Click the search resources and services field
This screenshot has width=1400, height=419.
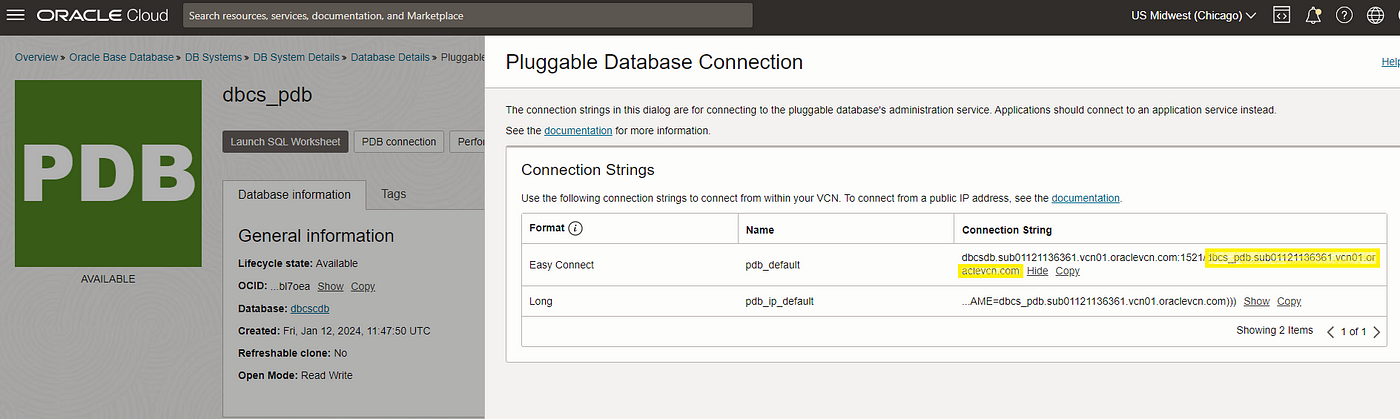(x=468, y=15)
